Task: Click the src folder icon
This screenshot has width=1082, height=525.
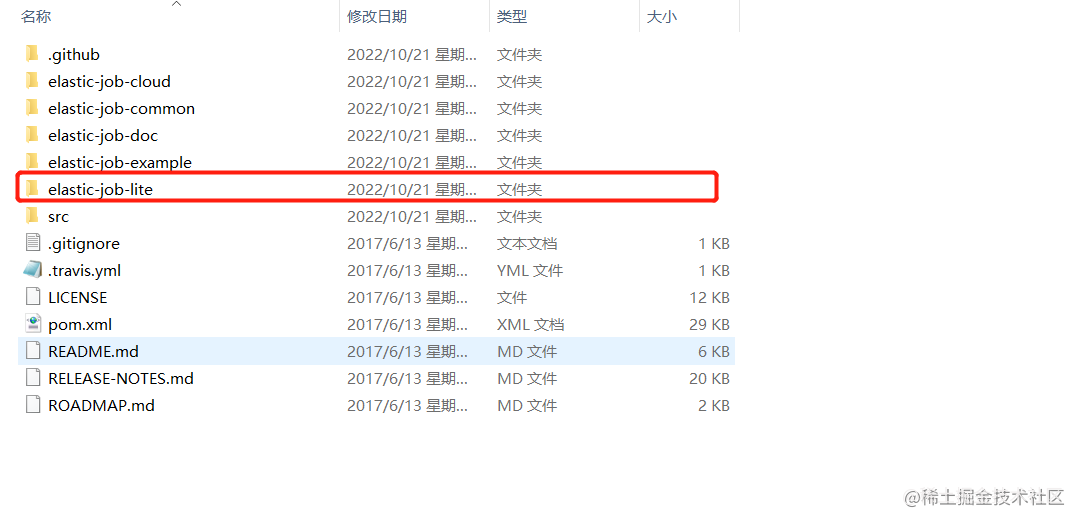Action: pos(32,216)
